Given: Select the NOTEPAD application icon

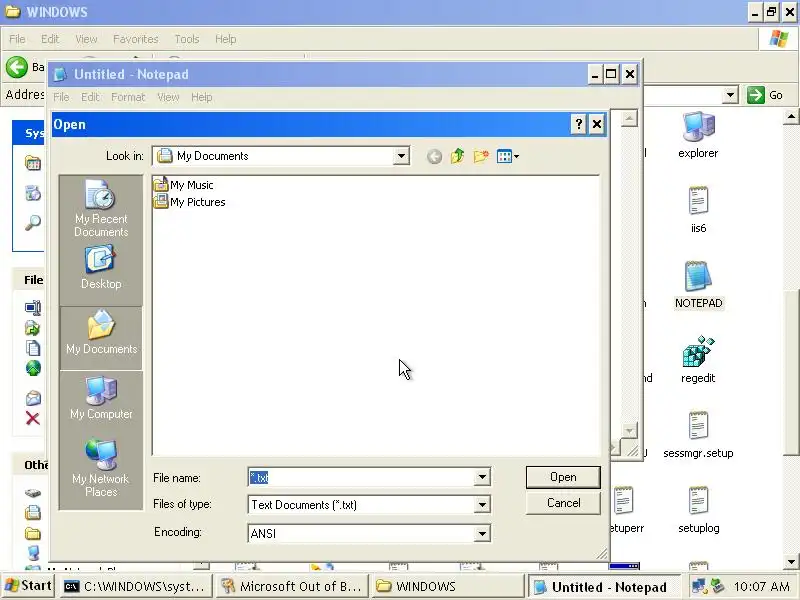Looking at the screenshot, I should point(698,285).
